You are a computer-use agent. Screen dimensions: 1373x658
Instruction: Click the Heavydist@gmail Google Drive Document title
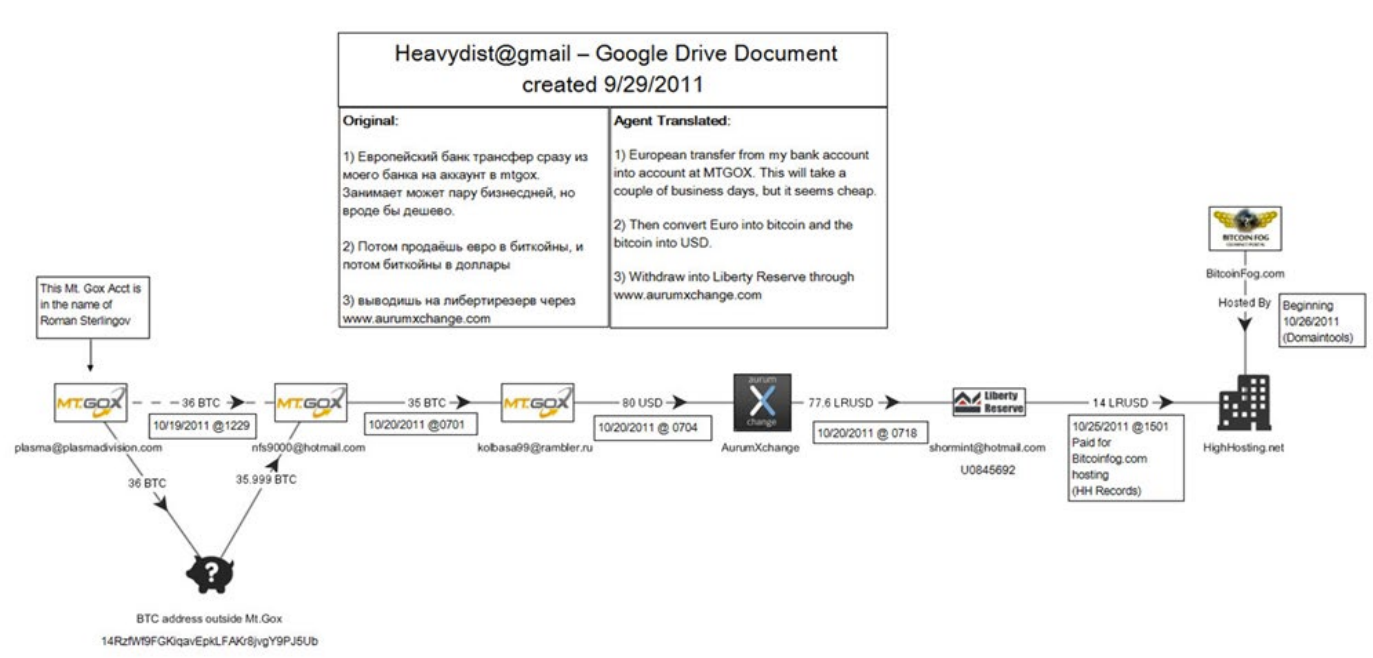[612, 68]
